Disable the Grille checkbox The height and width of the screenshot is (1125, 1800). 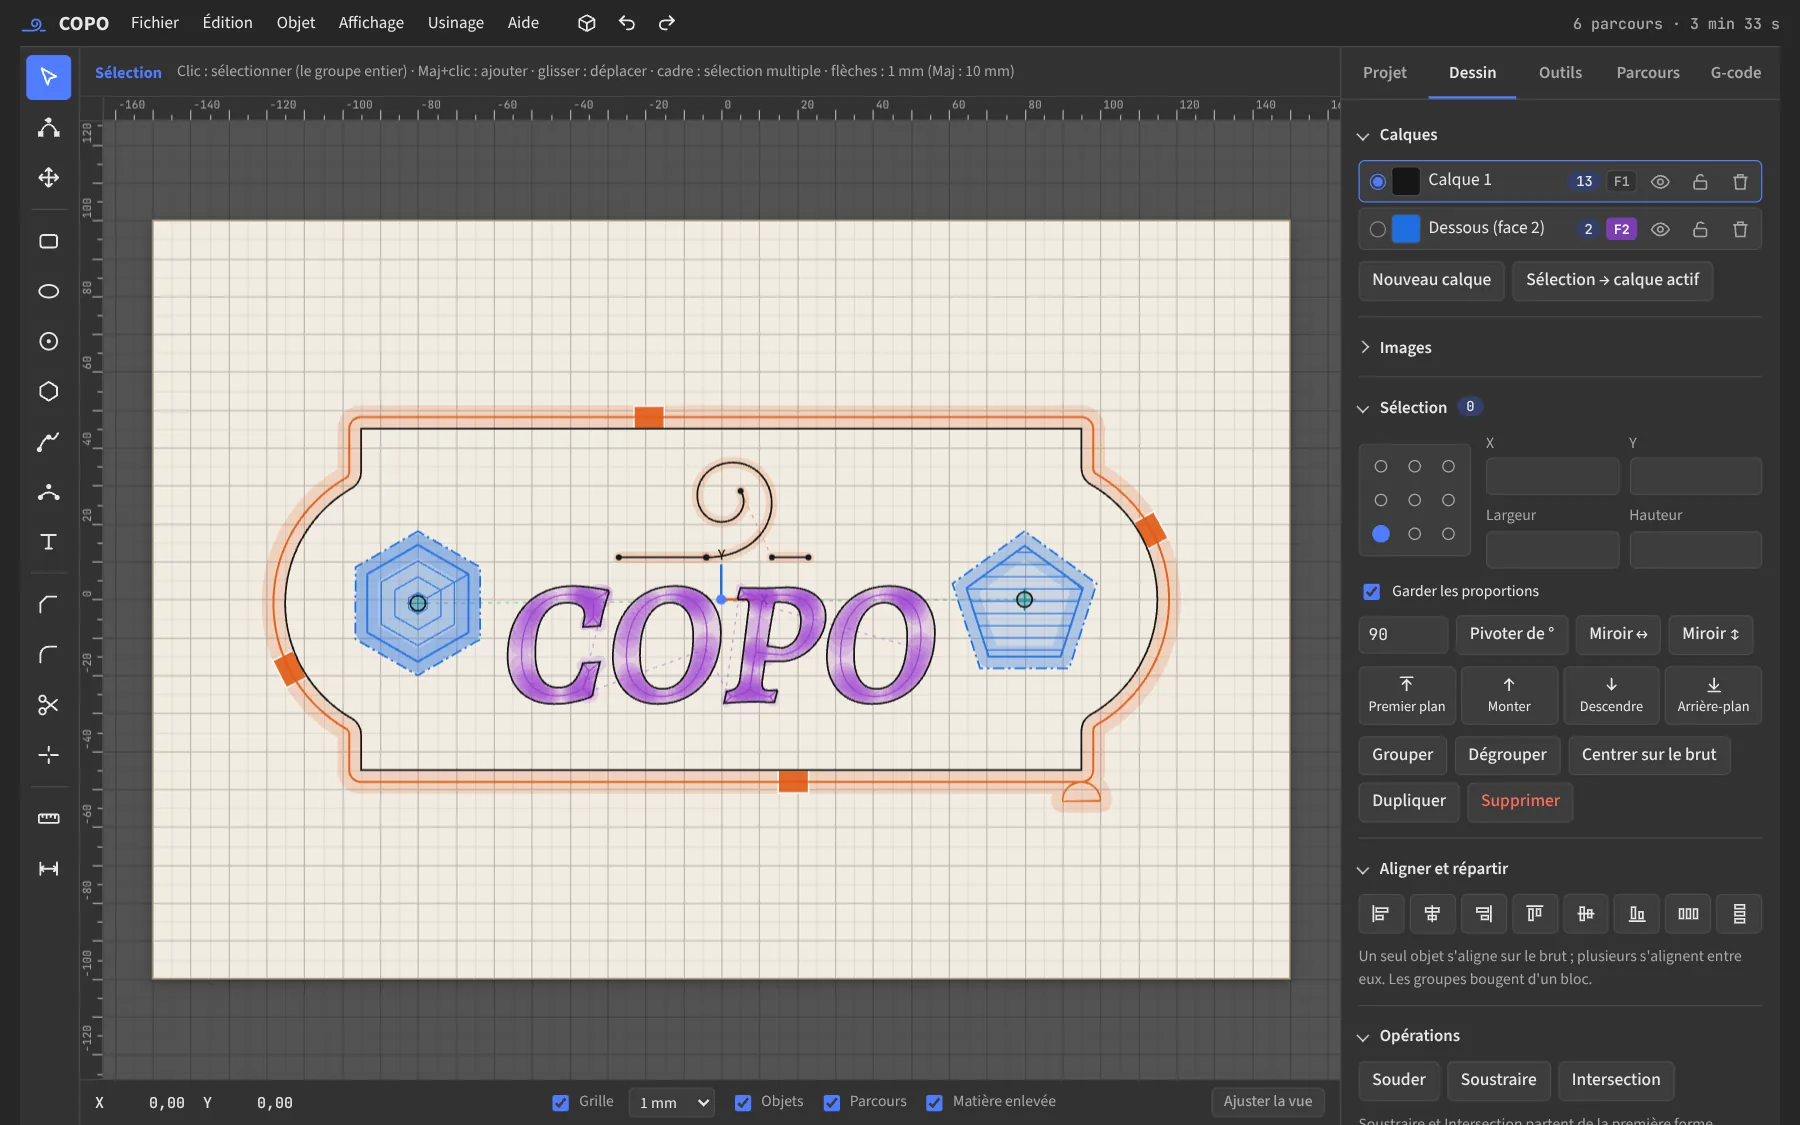pos(560,1102)
